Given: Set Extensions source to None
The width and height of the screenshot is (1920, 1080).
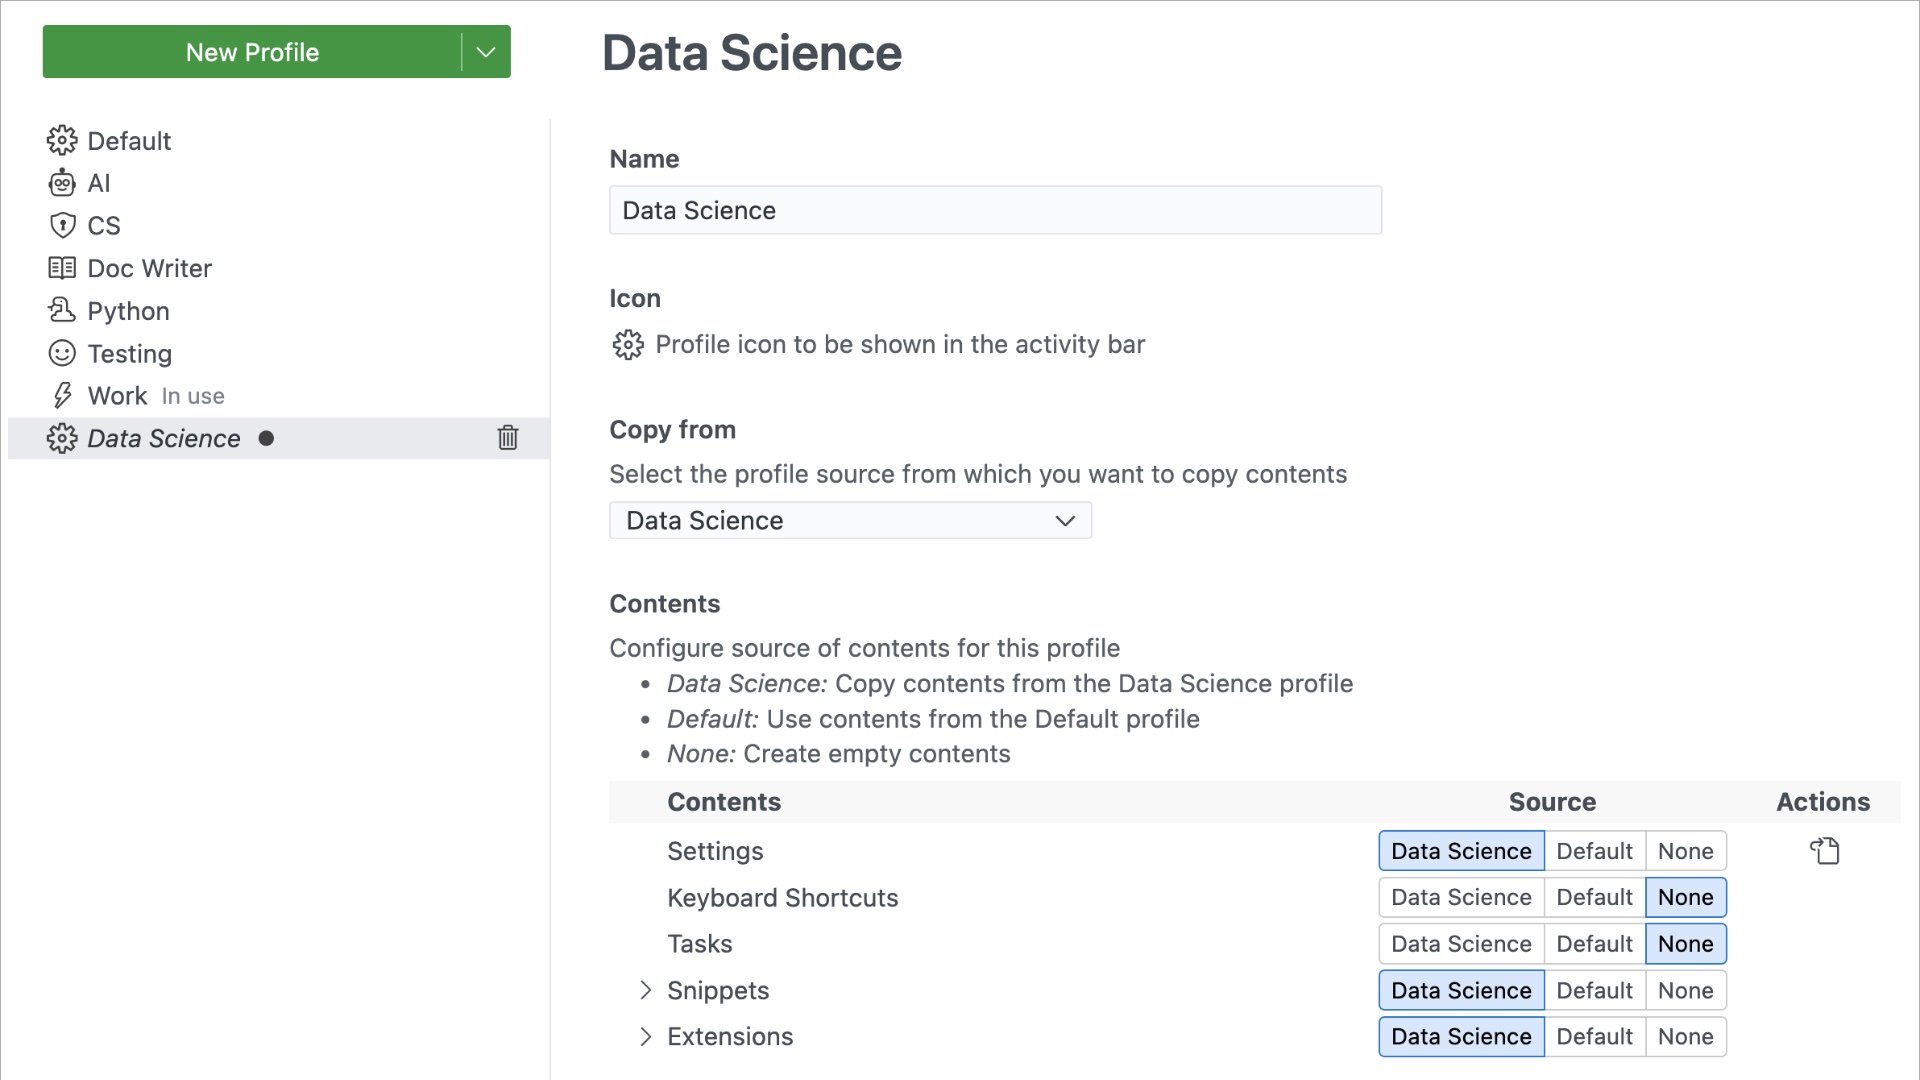Looking at the screenshot, I should point(1686,1037).
